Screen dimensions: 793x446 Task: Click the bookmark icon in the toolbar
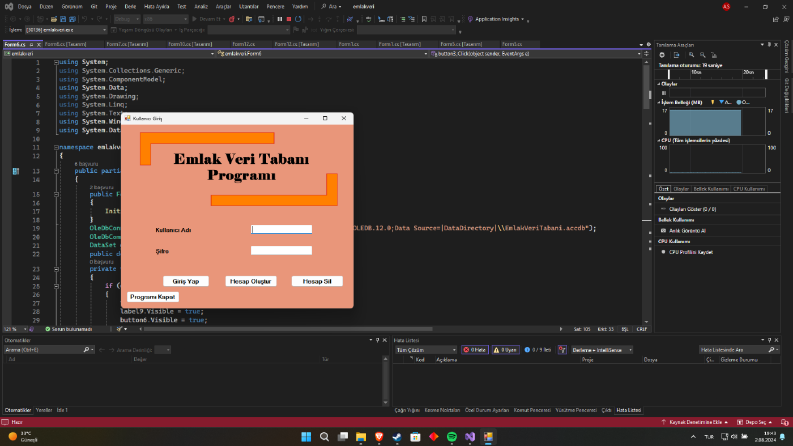(x=424, y=19)
